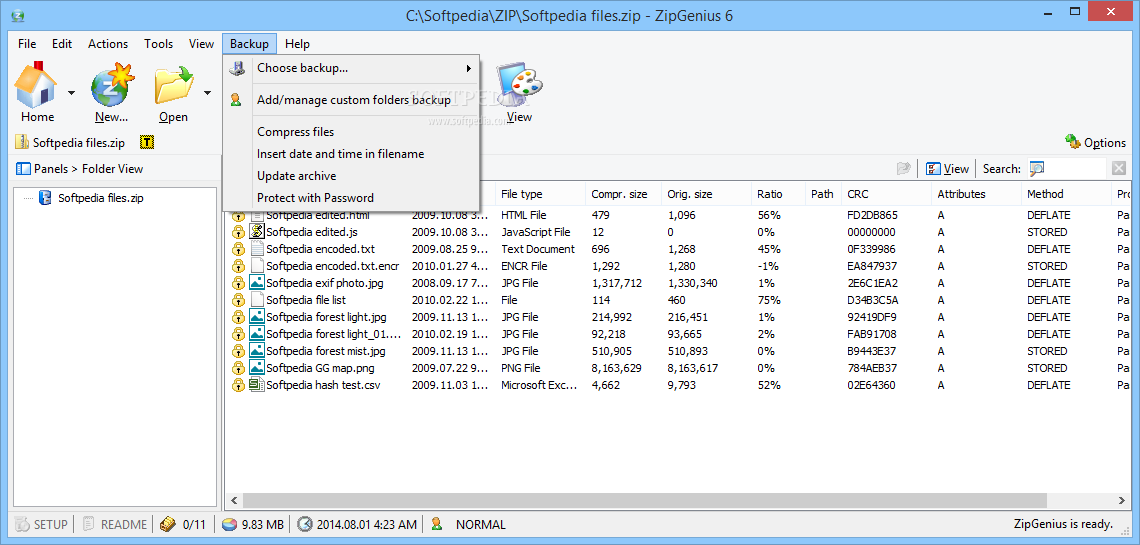Image resolution: width=1140 pixels, height=545 pixels.
Task: Click the image icon of Softpedia GG map.png
Action: [x=257, y=368]
